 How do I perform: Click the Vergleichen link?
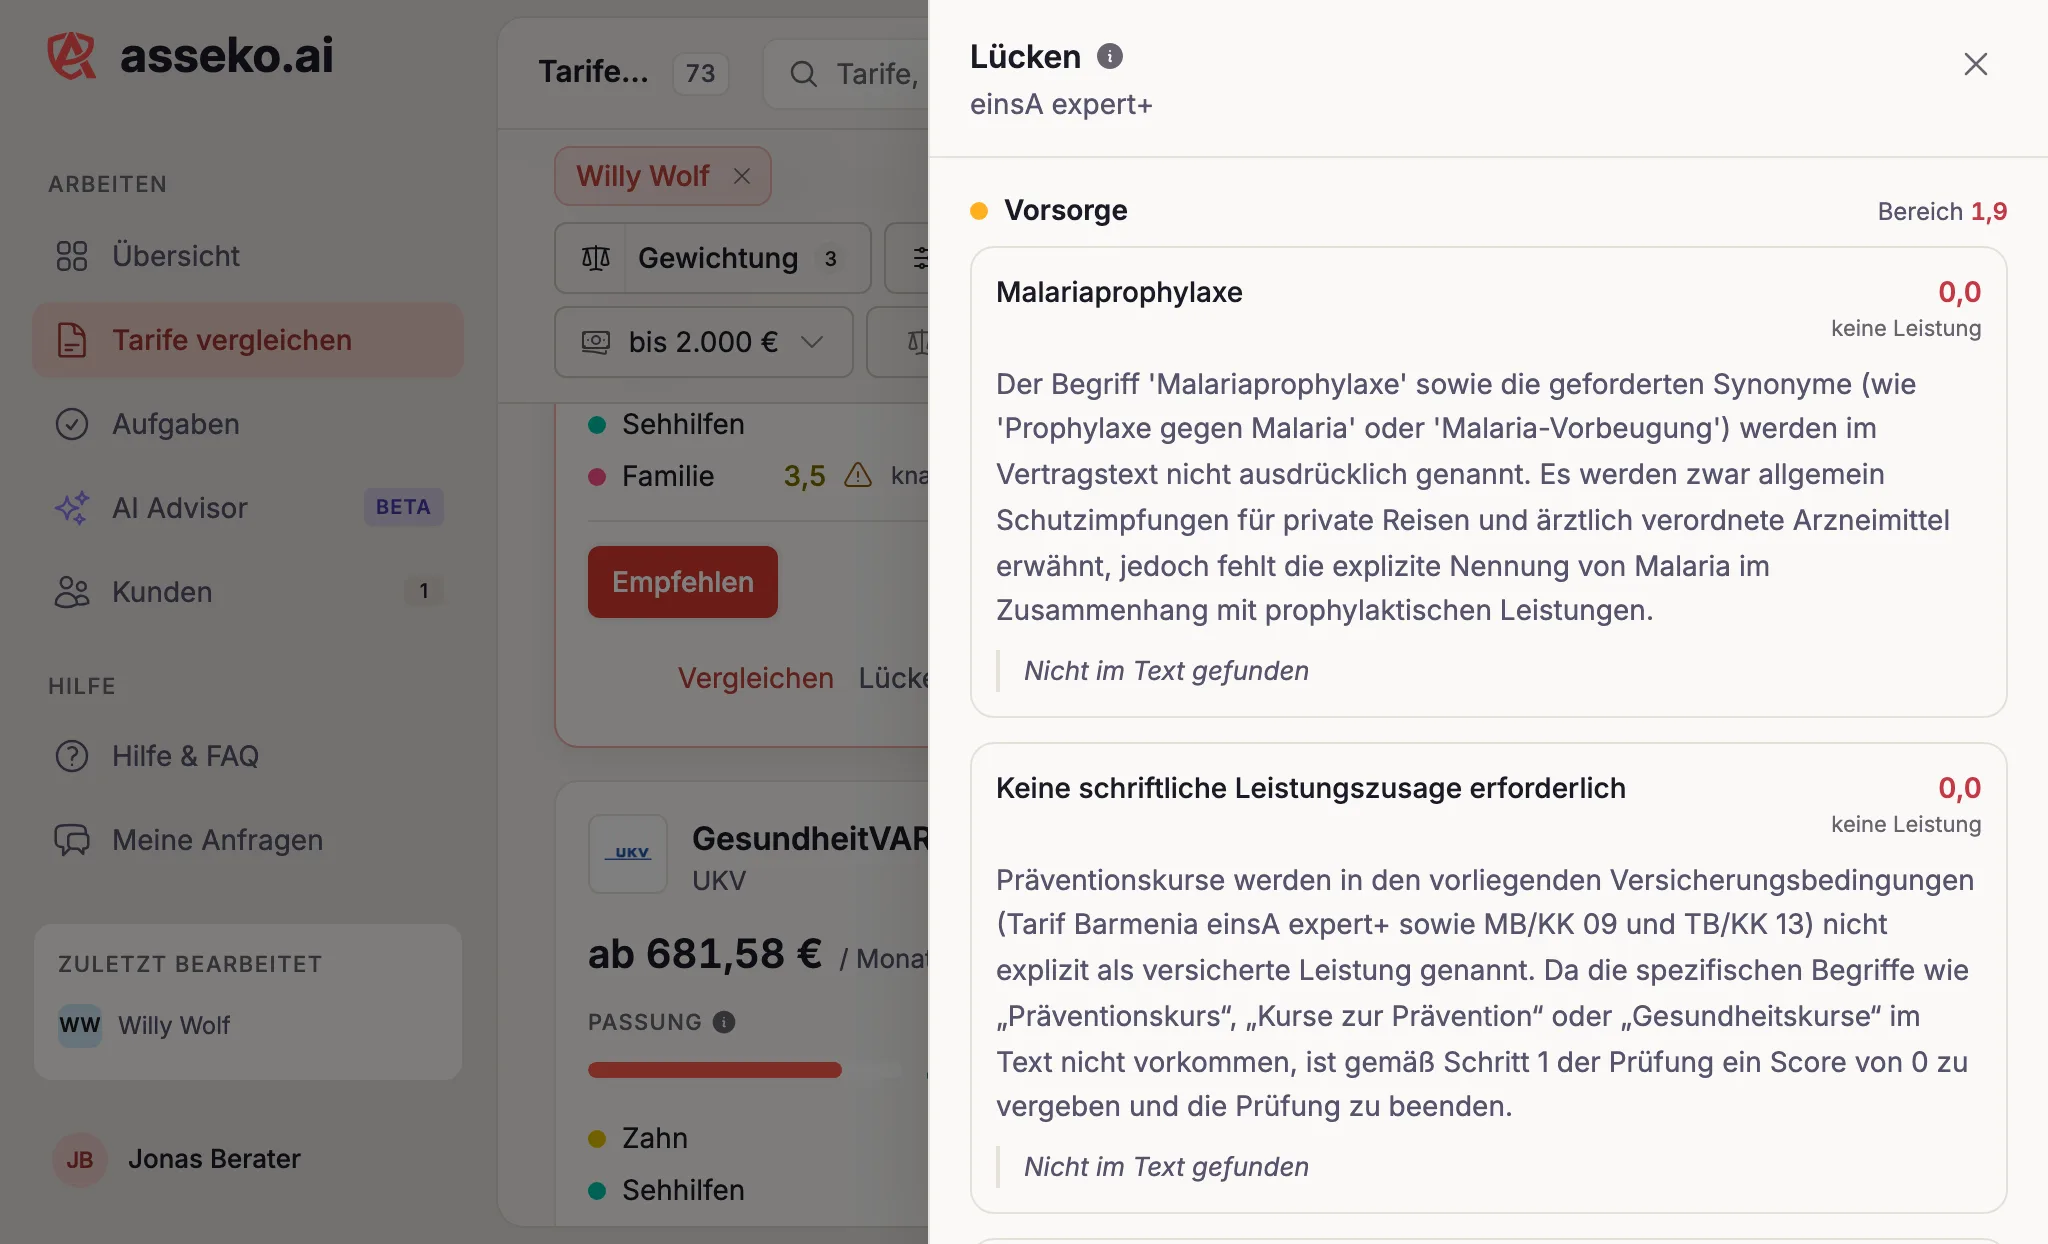(756, 678)
